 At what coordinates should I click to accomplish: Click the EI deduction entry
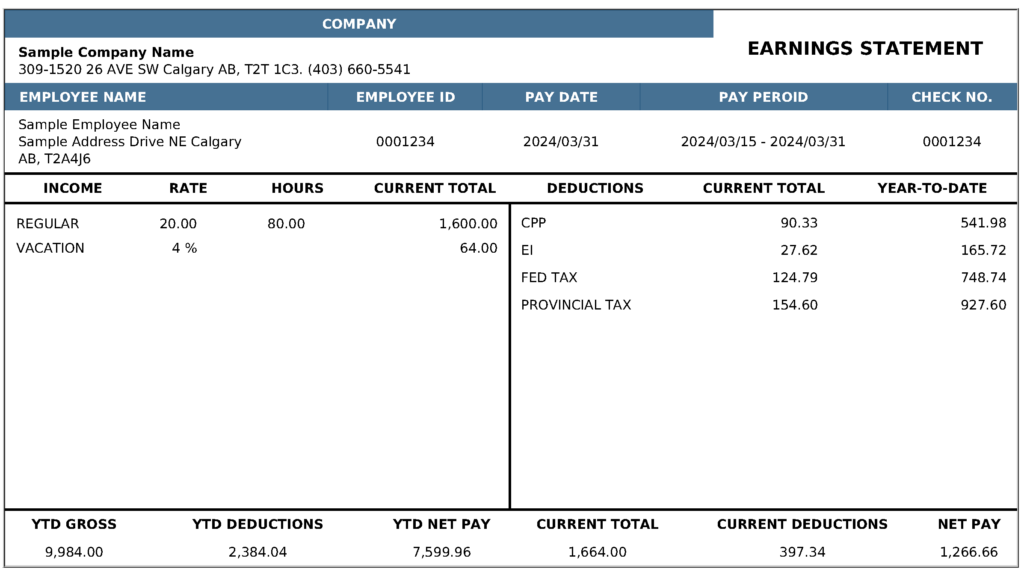[x=525, y=251]
